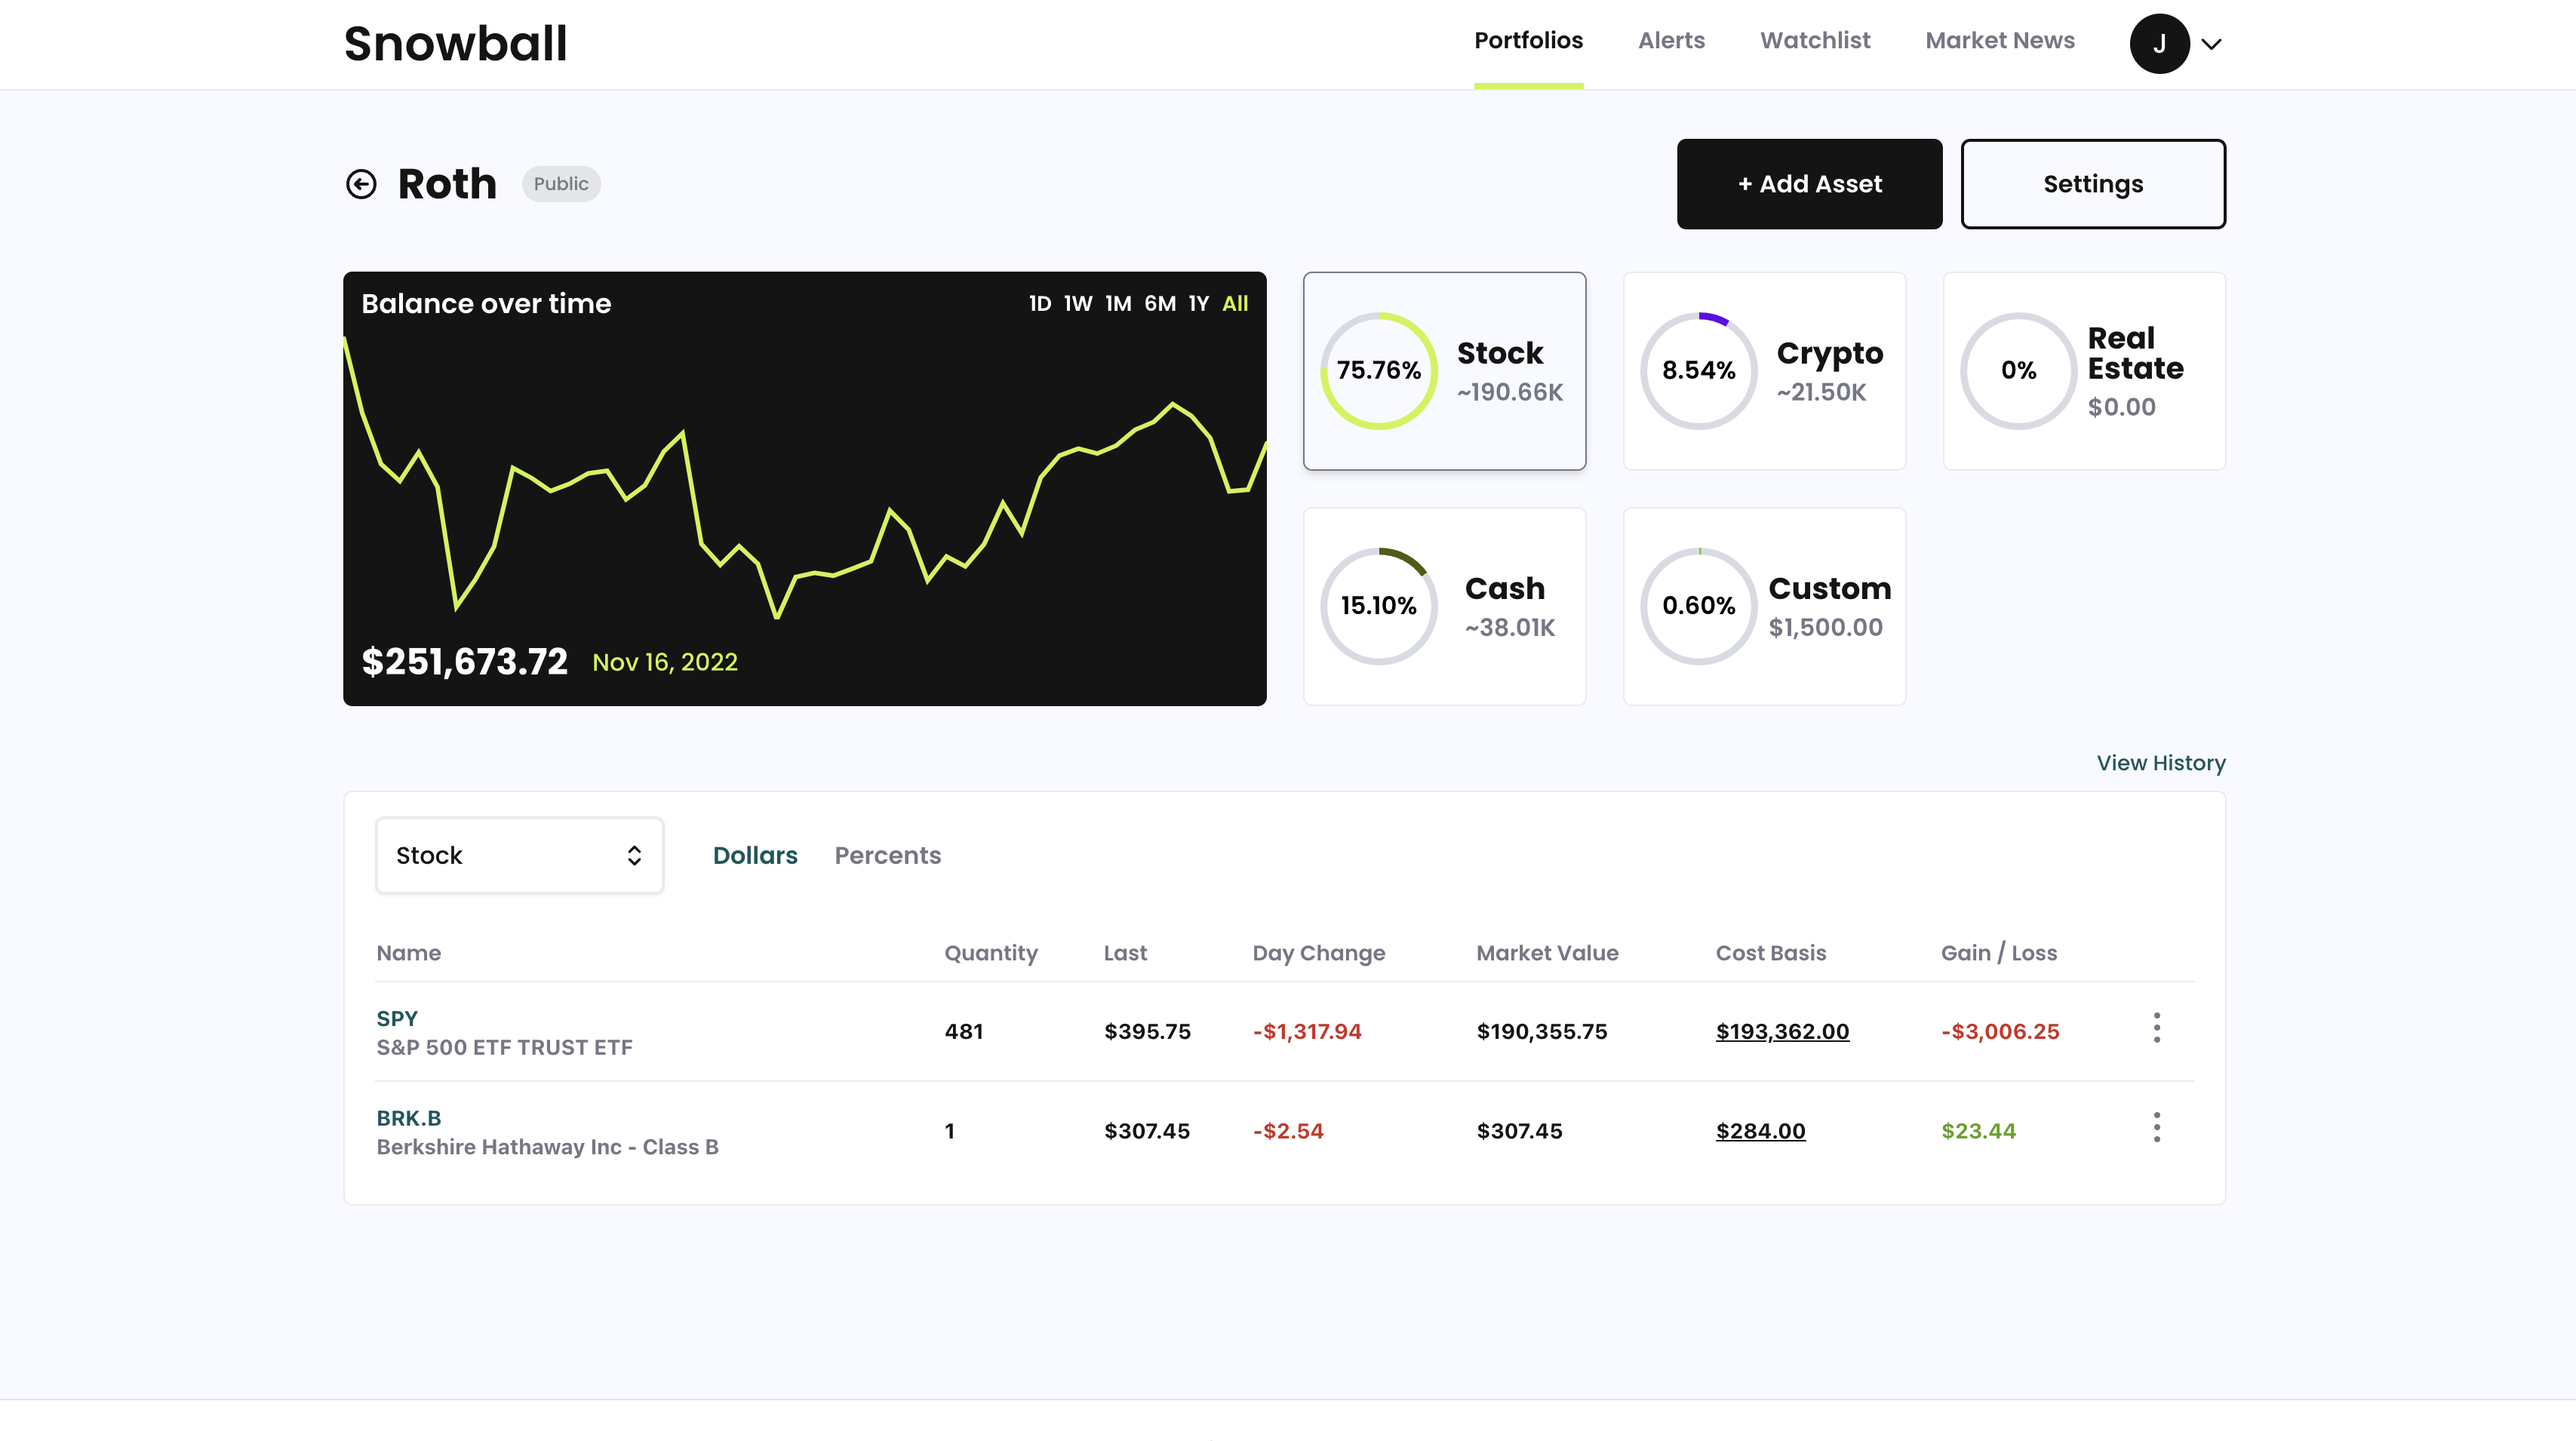This screenshot has width=2576, height=1441.
Task: Click the user avatar labeled J
Action: coord(2158,43)
